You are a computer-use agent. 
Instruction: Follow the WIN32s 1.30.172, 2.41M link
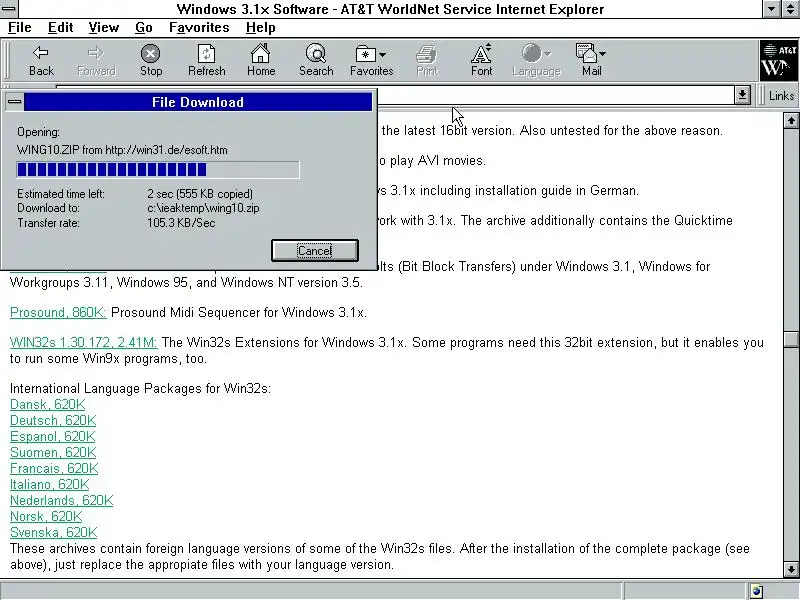point(83,342)
